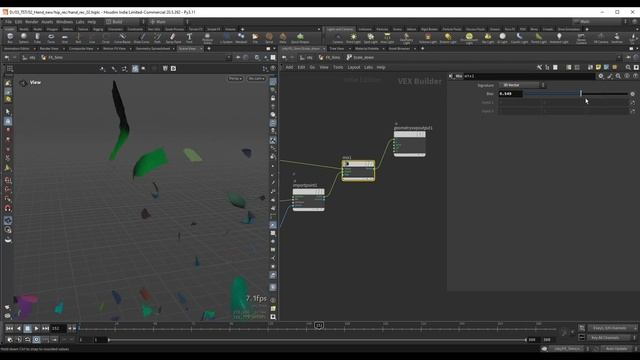This screenshot has width=640, height=360.
Task: Click the Bias value input field
Action: (510, 94)
